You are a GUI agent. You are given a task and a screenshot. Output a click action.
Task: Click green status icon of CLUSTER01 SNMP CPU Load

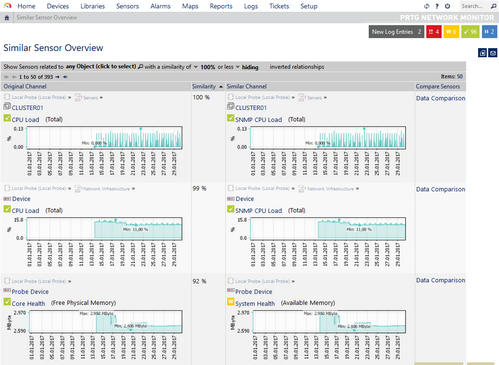(x=231, y=118)
